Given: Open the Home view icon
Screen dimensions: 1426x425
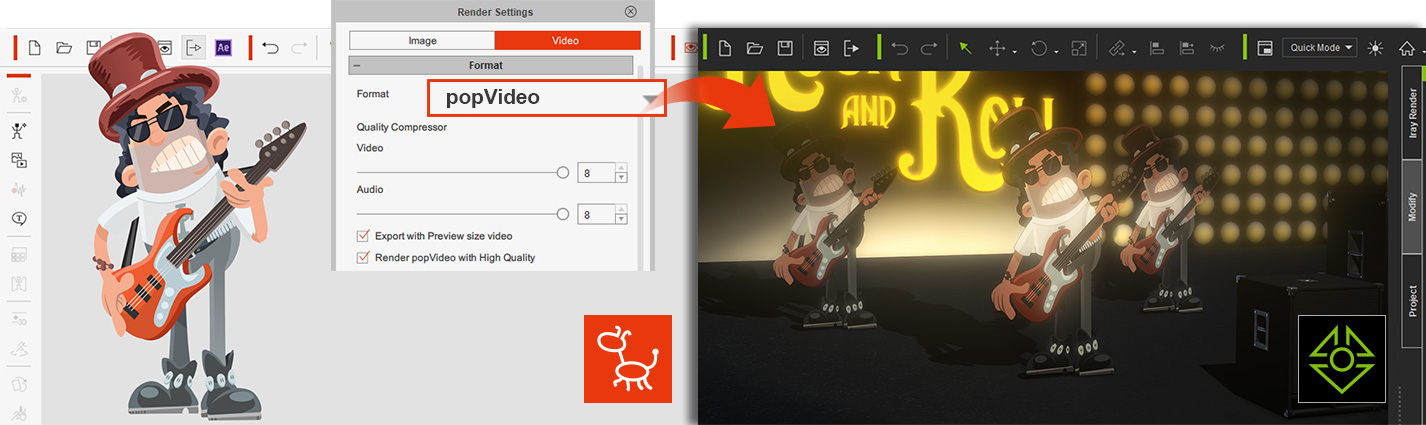Looking at the screenshot, I should (x=1407, y=48).
